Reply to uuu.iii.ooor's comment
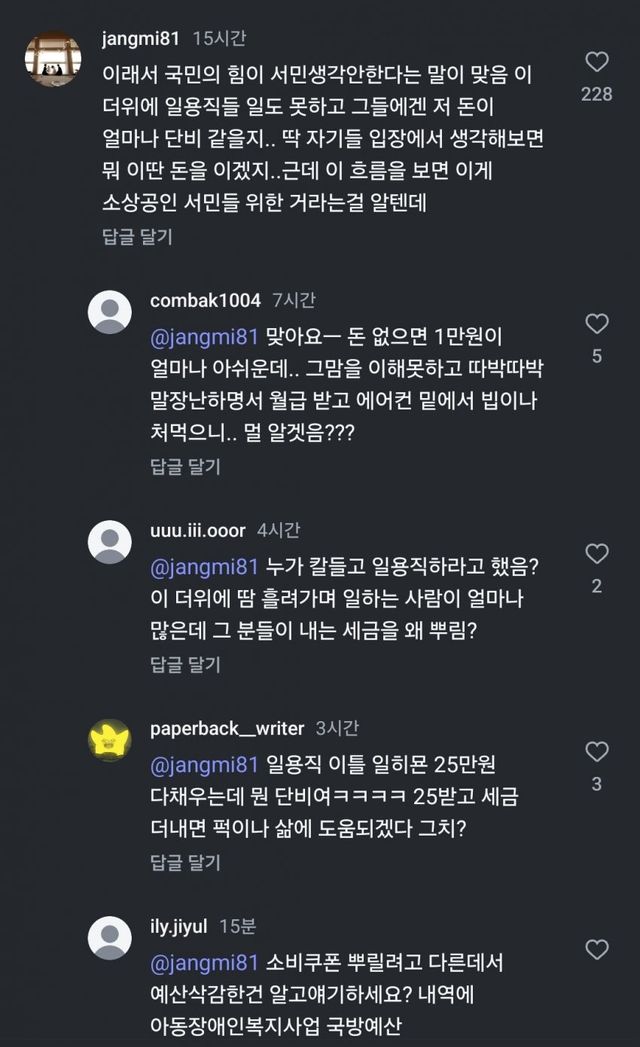 tap(185, 664)
